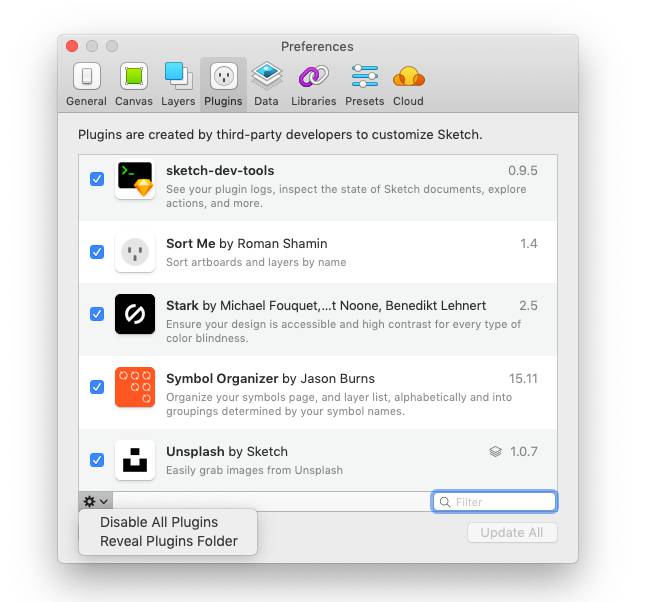Open the Layers preferences pane

pyautogui.click(x=178, y=84)
